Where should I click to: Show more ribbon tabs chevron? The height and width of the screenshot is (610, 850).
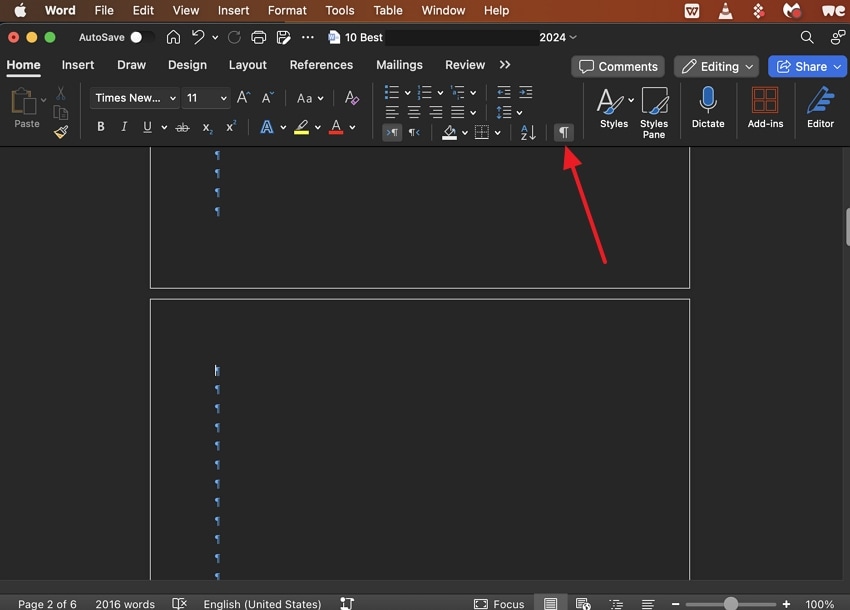[x=505, y=65]
